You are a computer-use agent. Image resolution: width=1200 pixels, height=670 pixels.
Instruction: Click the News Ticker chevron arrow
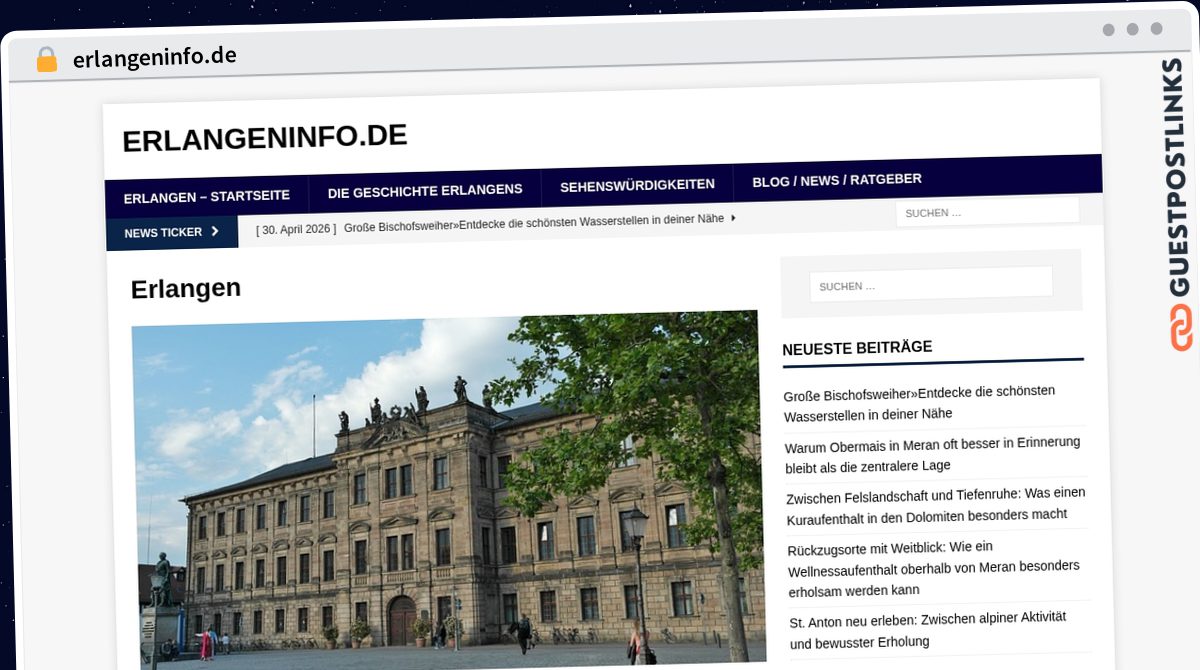click(215, 231)
